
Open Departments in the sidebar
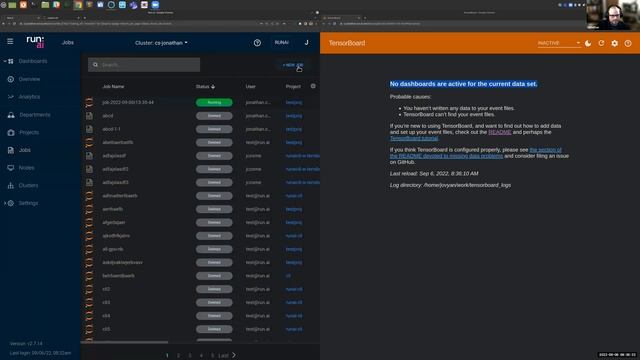click(35, 115)
